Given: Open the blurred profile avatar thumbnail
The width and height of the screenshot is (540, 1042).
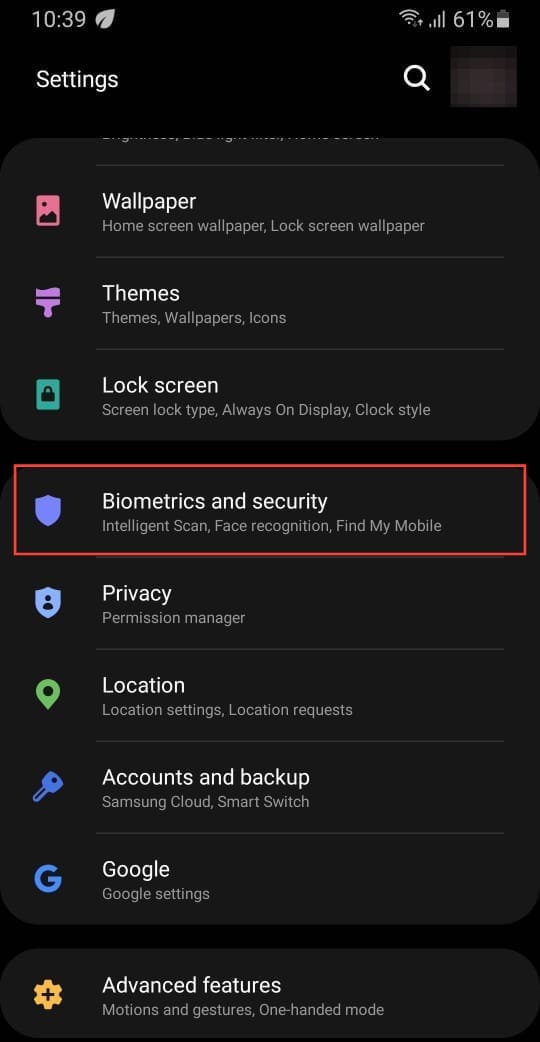Looking at the screenshot, I should click(484, 76).
